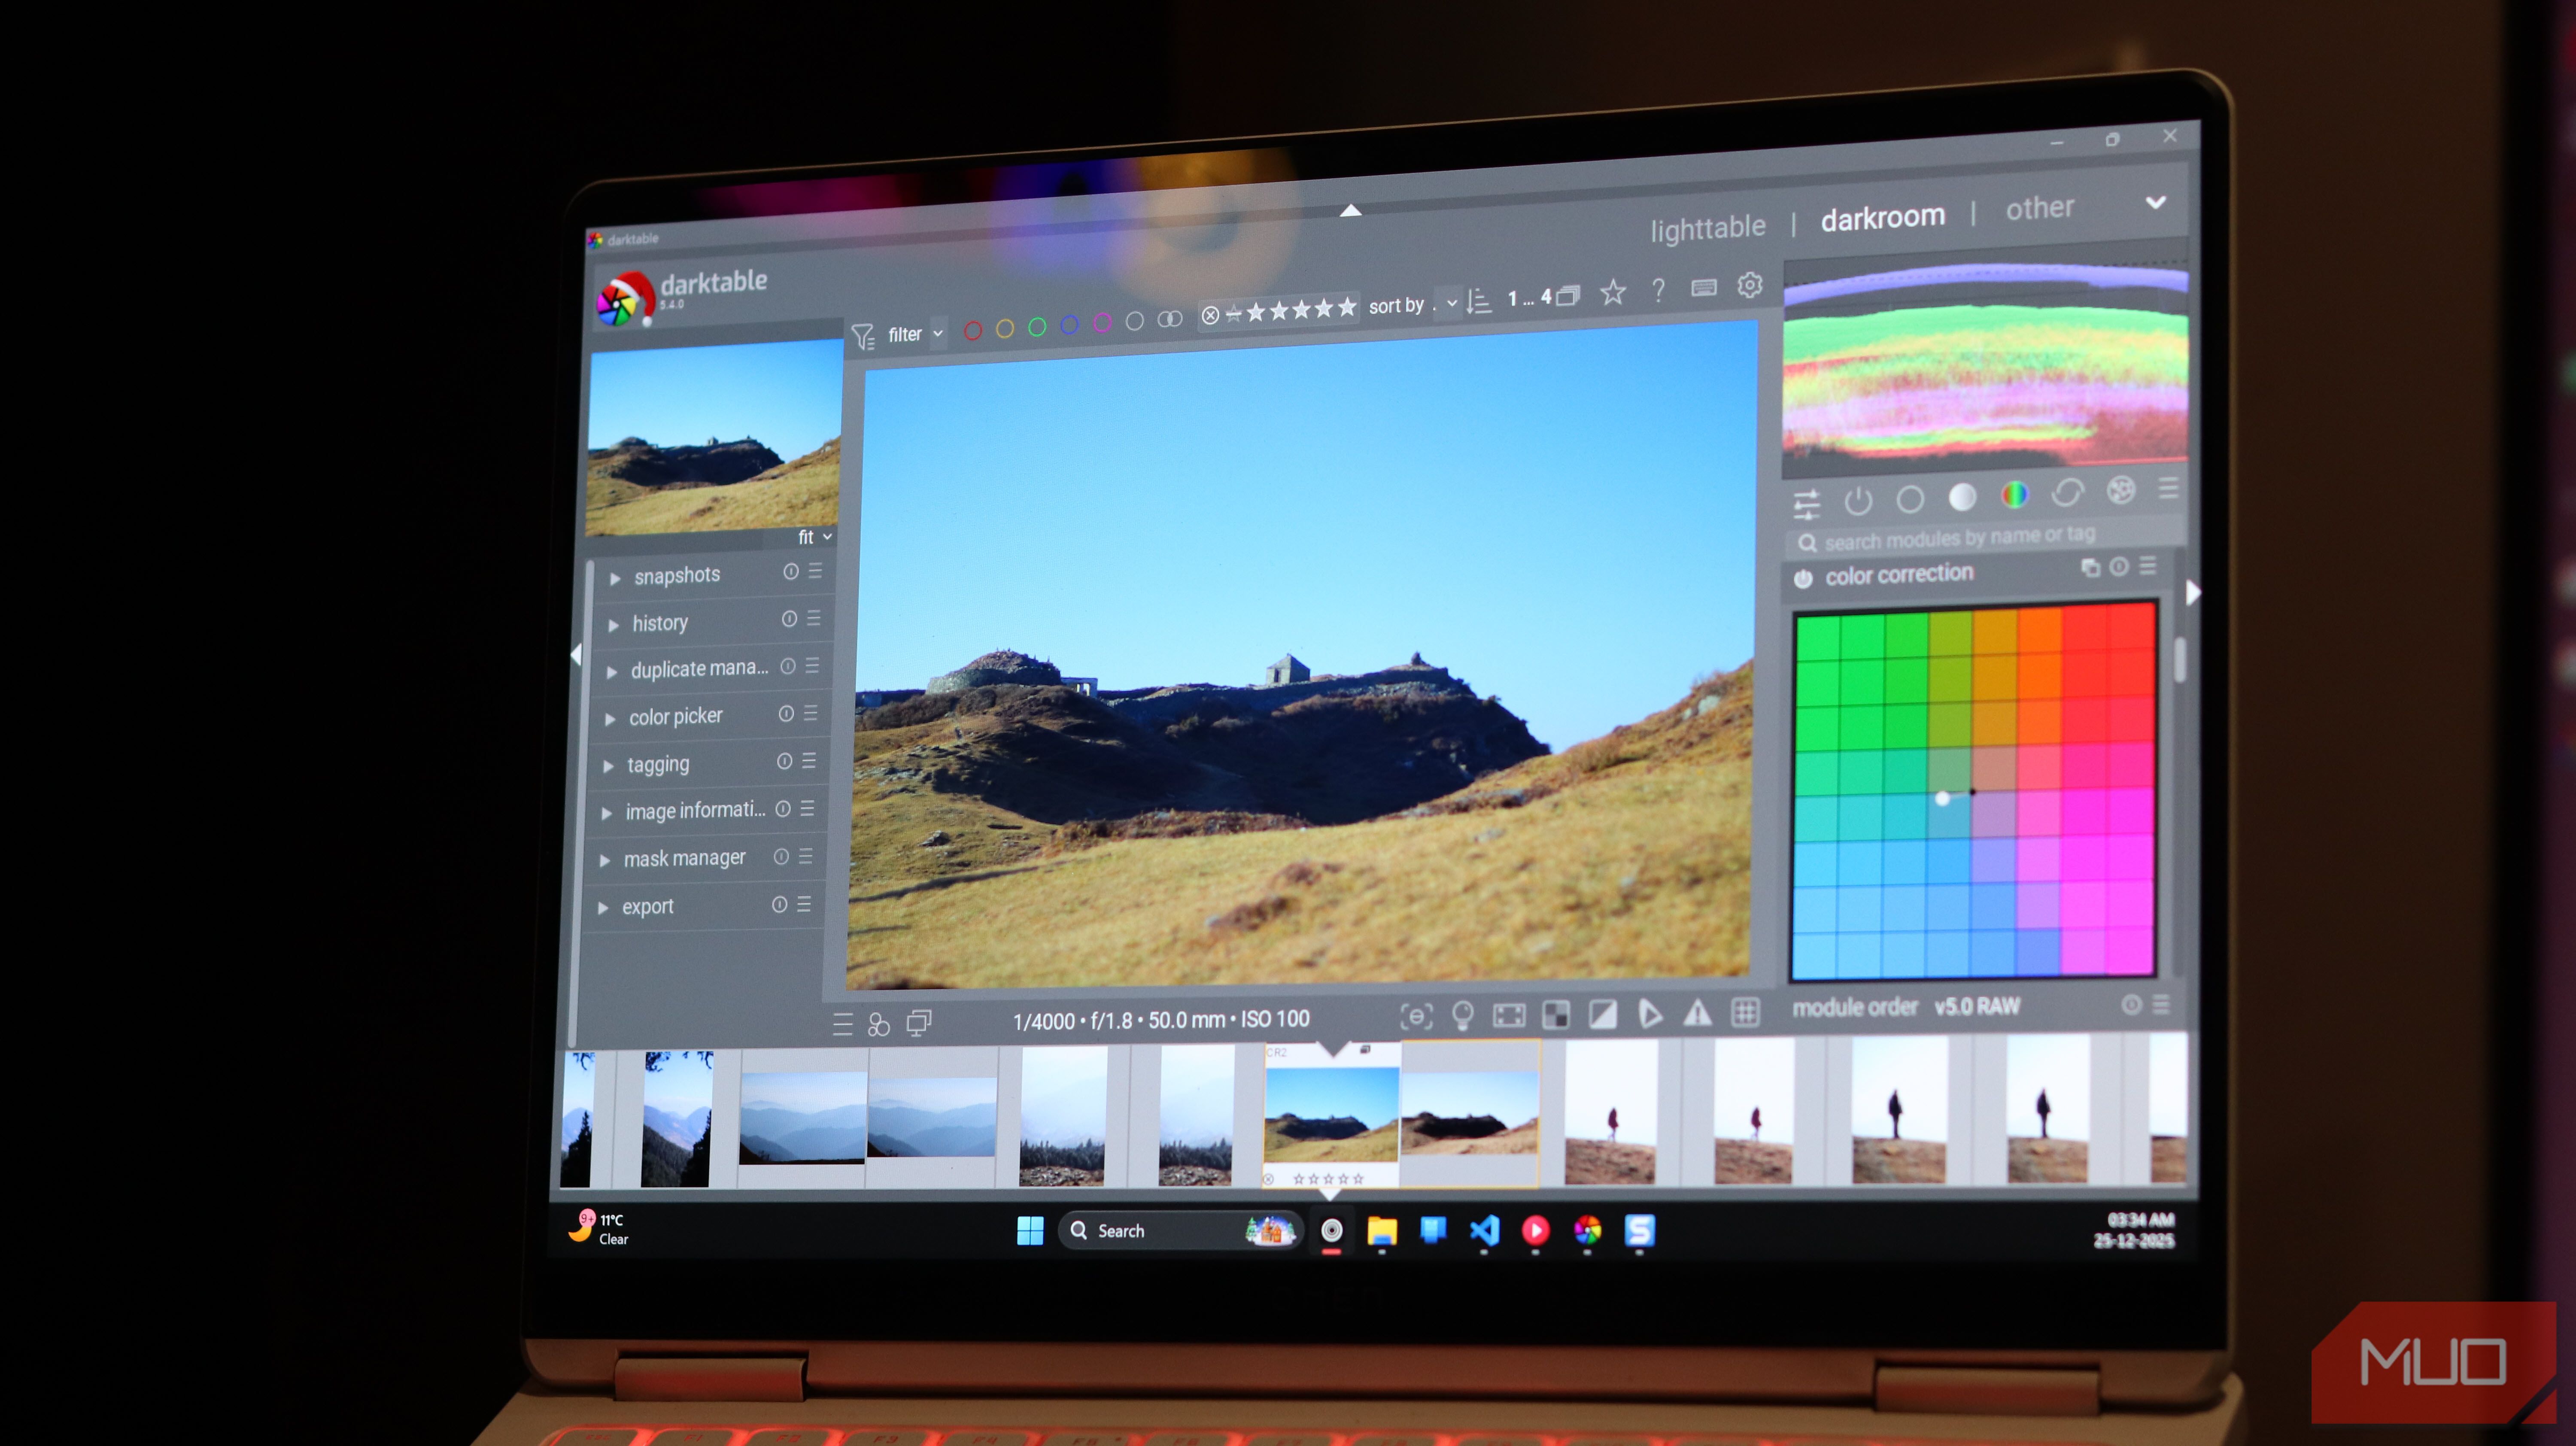Click the keyboard shortcuts icon
Screen dimensions: 2576x1446
pos(1704,288)
